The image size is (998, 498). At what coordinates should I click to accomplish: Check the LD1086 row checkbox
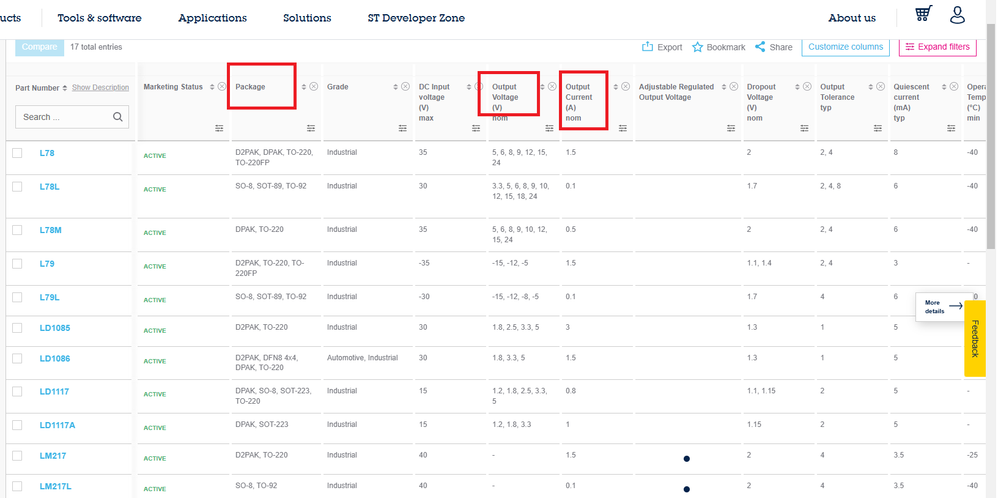(x=17, y=359)
